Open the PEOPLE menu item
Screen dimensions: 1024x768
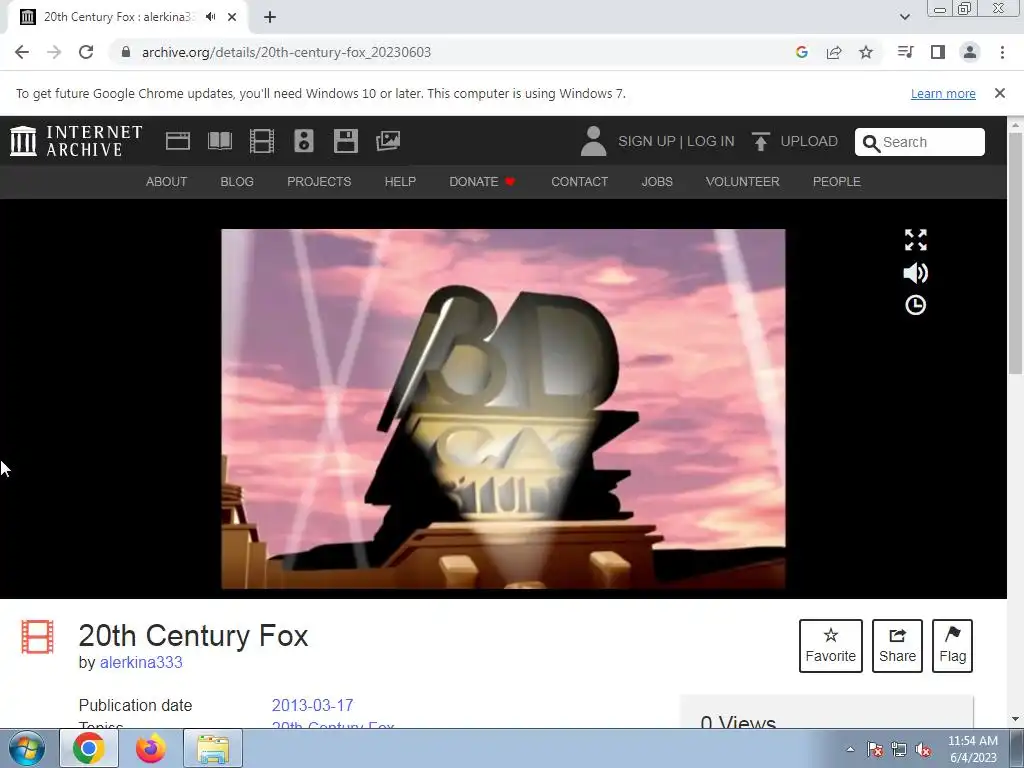tap(837, 182)
